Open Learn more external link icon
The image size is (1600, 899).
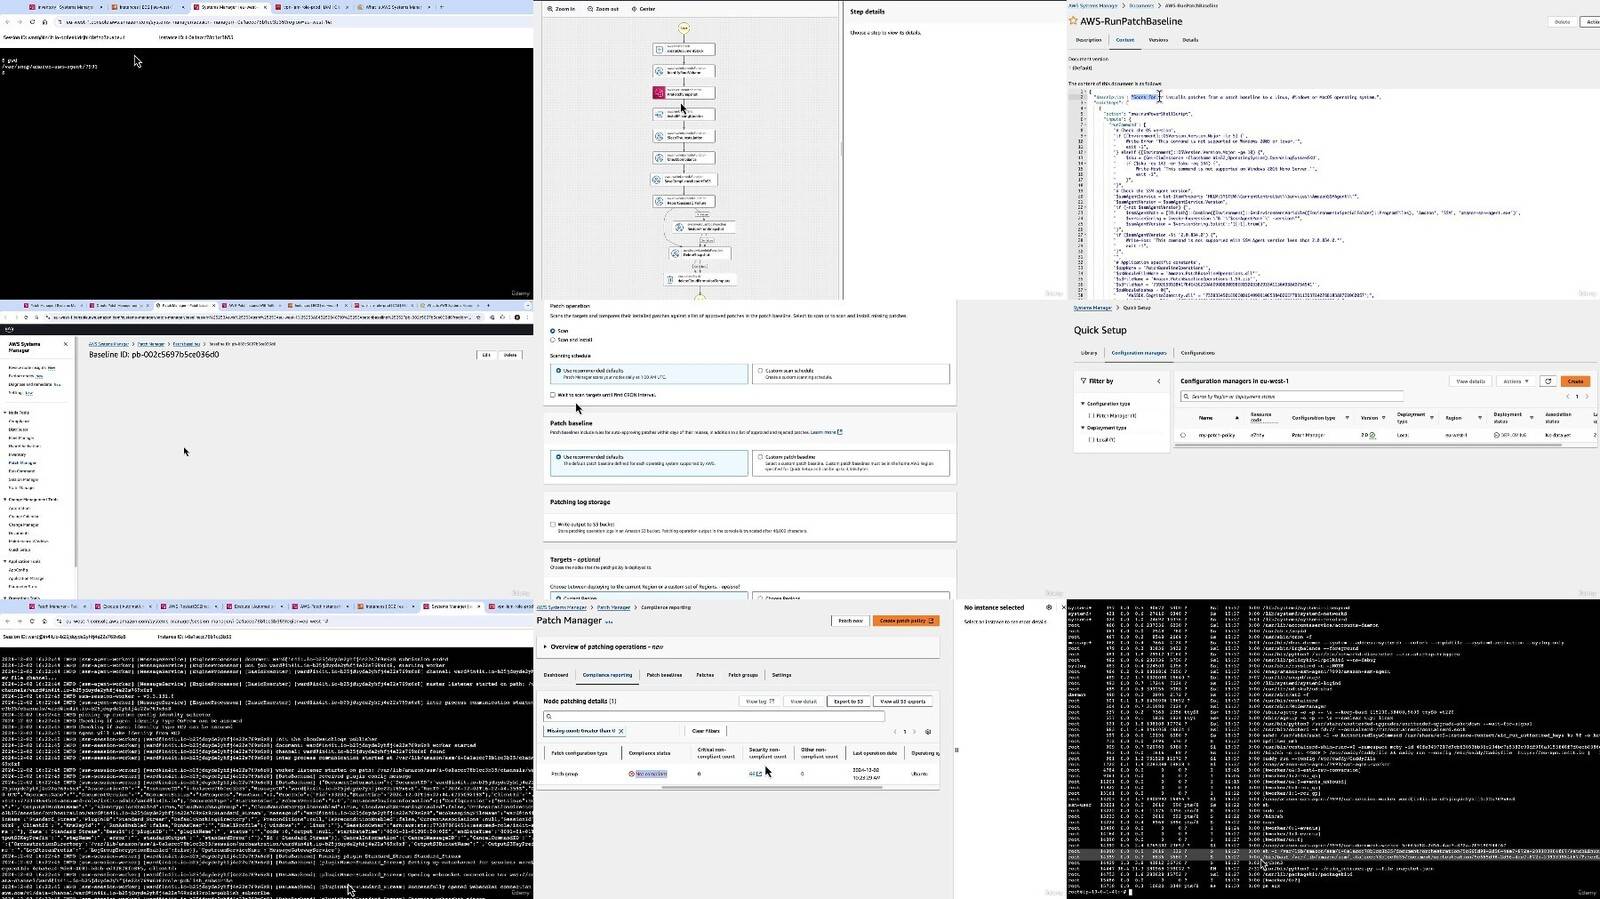pos(840,432)
